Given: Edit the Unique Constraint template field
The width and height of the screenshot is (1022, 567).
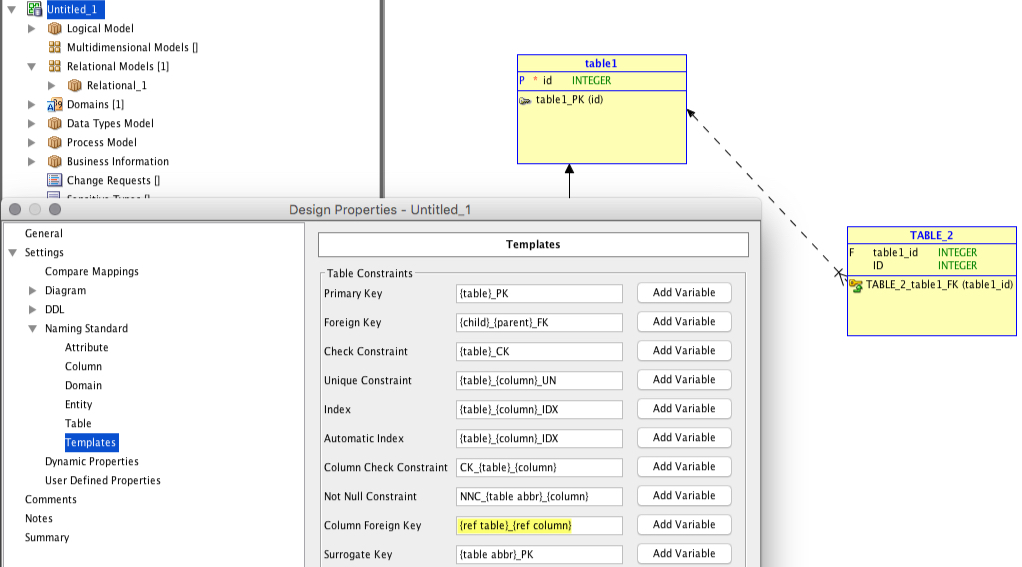Looking at the screenshot, I should tap(539, 381).
